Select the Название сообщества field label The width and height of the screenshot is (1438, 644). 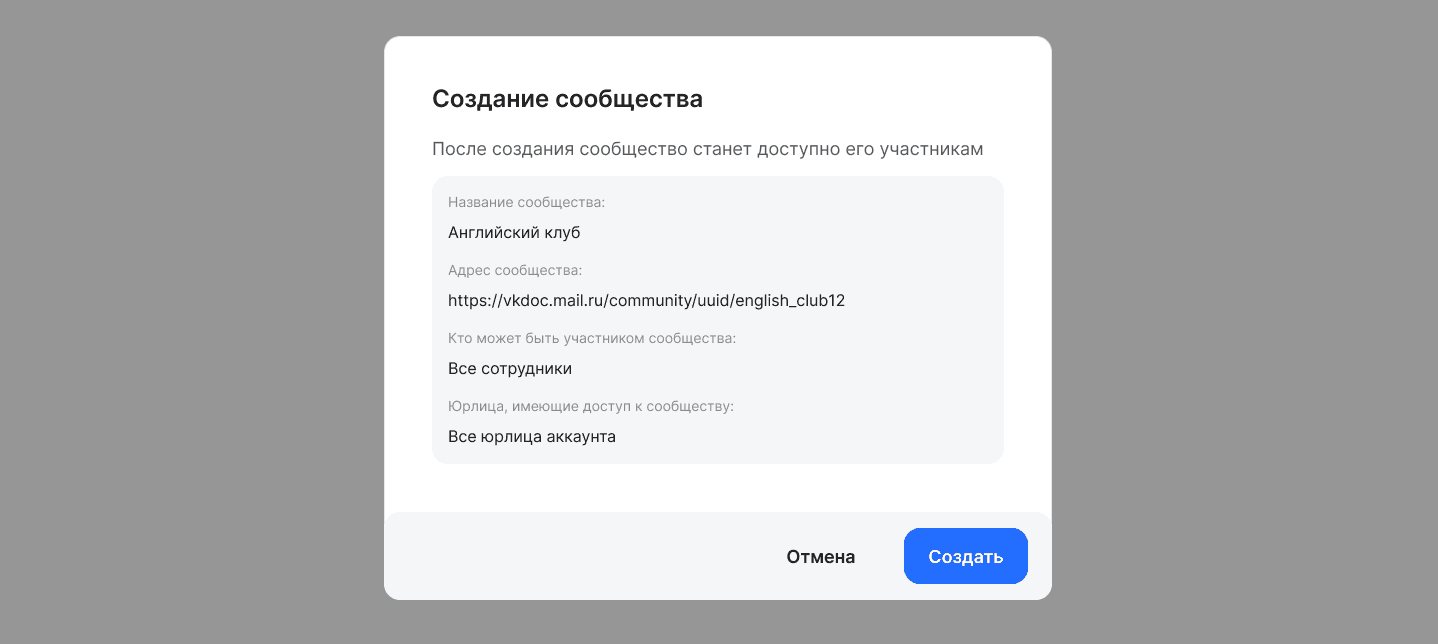tap(526, 202)
